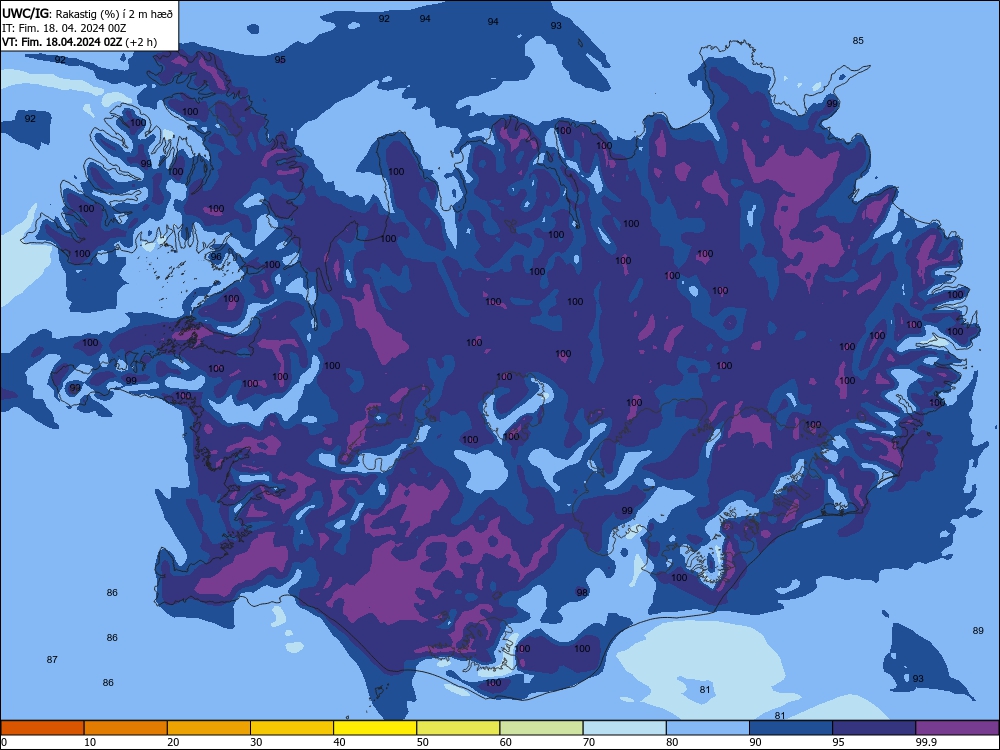Click the map value '87' over the sea
Viewport: 1000px width, 750px height.
[x=52, y=659]
